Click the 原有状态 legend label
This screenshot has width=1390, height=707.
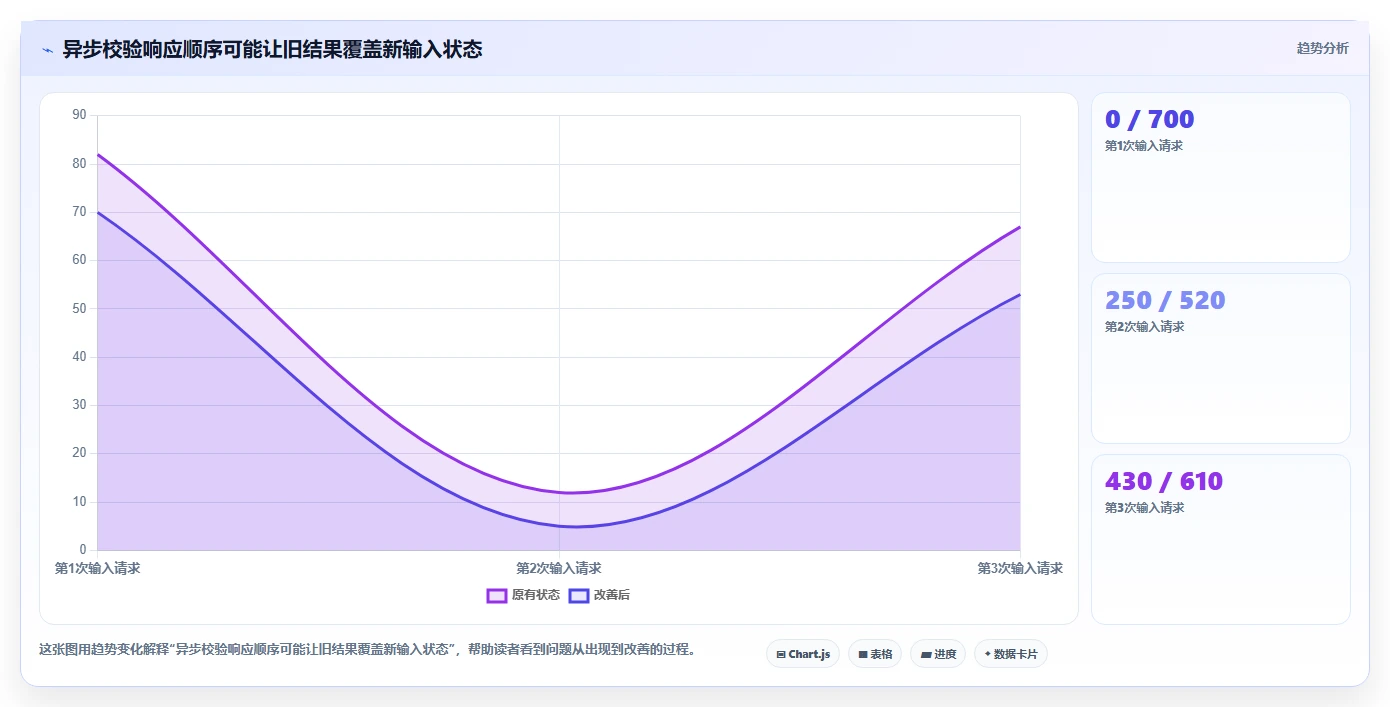536,595
